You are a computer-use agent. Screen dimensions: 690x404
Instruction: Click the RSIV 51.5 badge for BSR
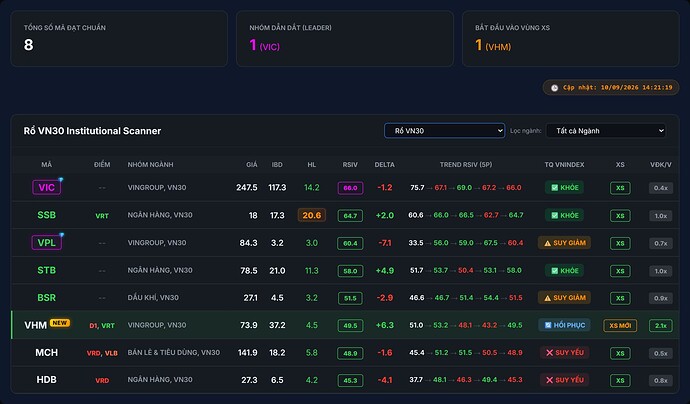click(x=350, y=298)
